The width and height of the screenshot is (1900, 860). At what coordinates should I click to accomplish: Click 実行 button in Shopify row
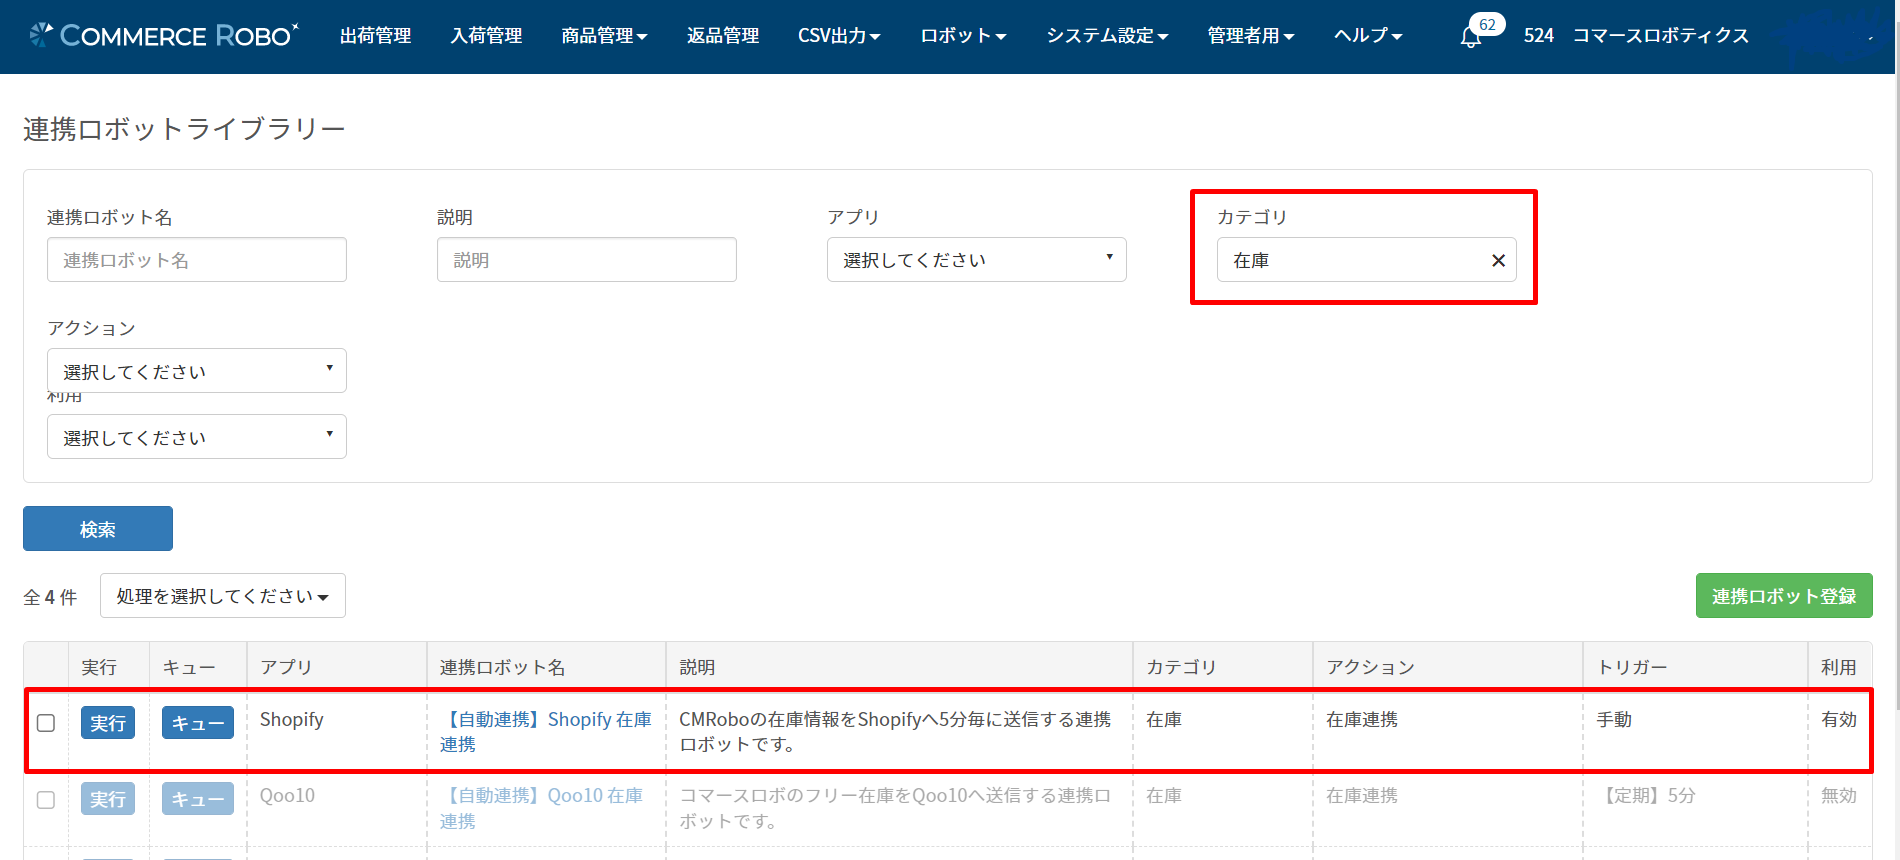point(108,723)
